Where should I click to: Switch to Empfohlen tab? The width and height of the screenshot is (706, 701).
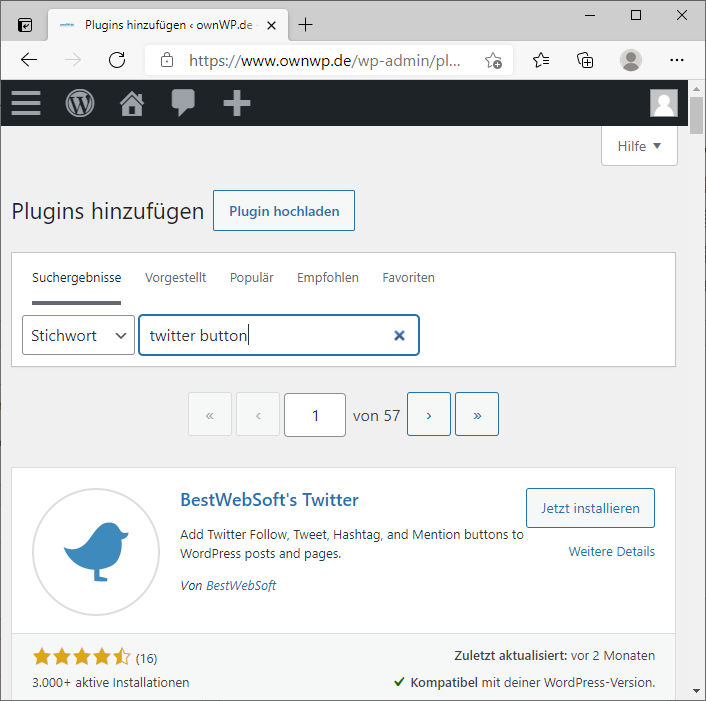328,277
